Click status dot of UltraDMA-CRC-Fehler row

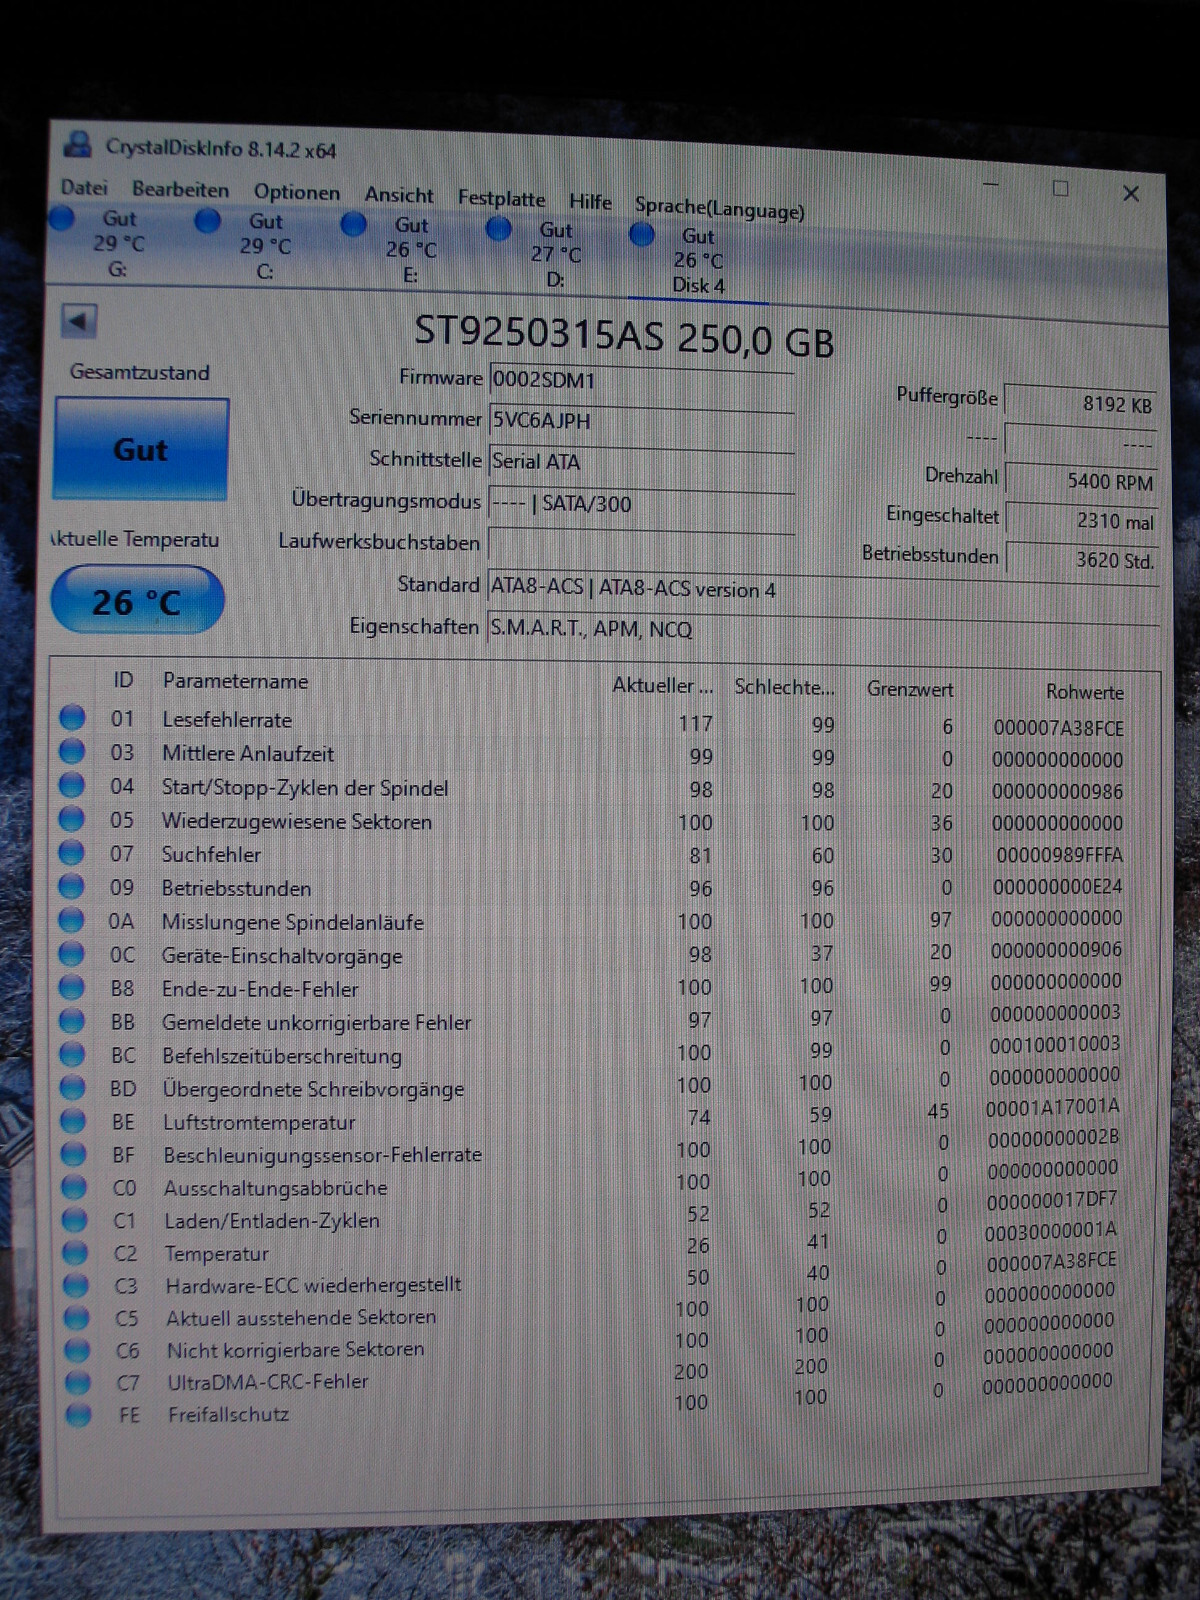pyautogui.click(x=77, y=1383)
